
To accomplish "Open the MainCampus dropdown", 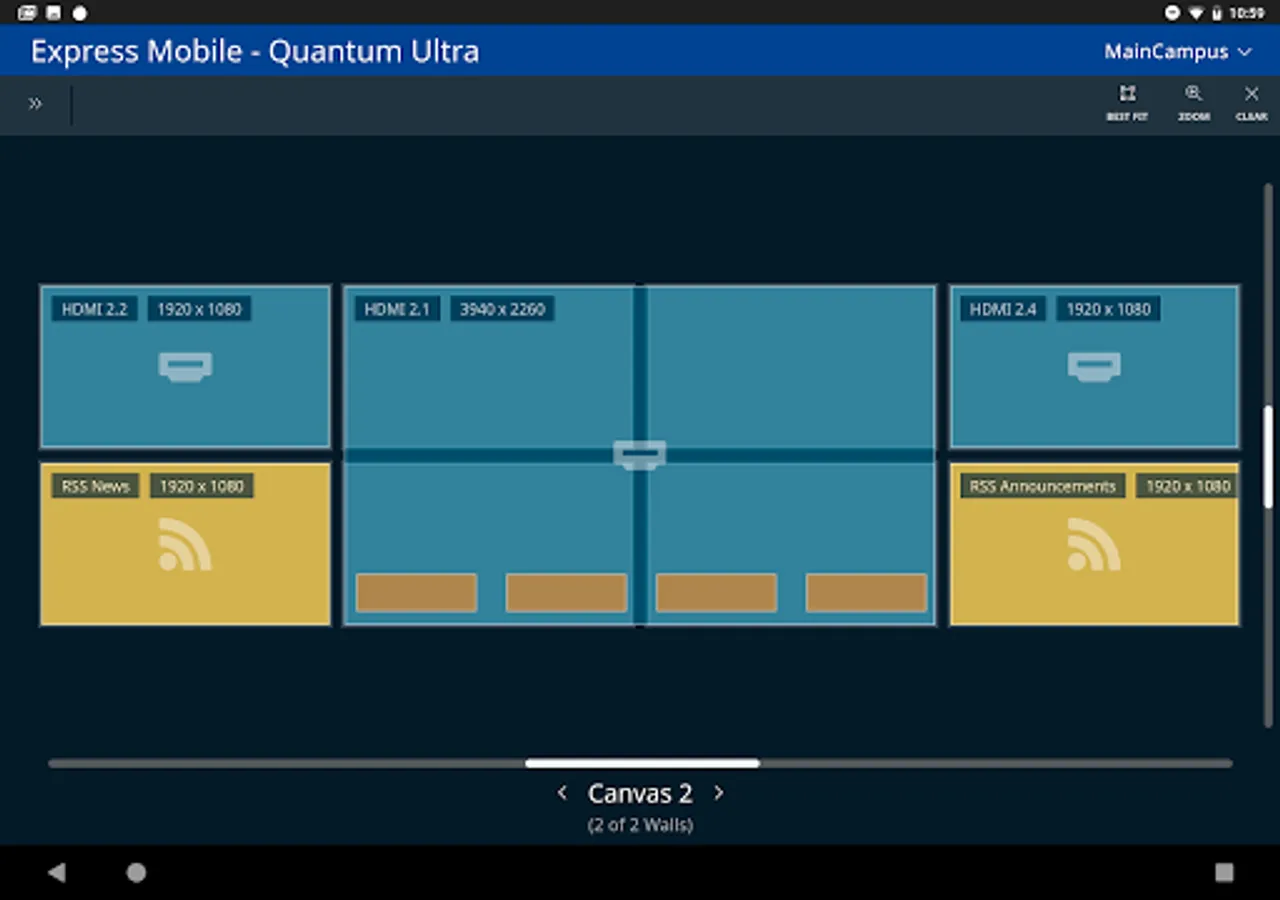I will (1178, 51).
